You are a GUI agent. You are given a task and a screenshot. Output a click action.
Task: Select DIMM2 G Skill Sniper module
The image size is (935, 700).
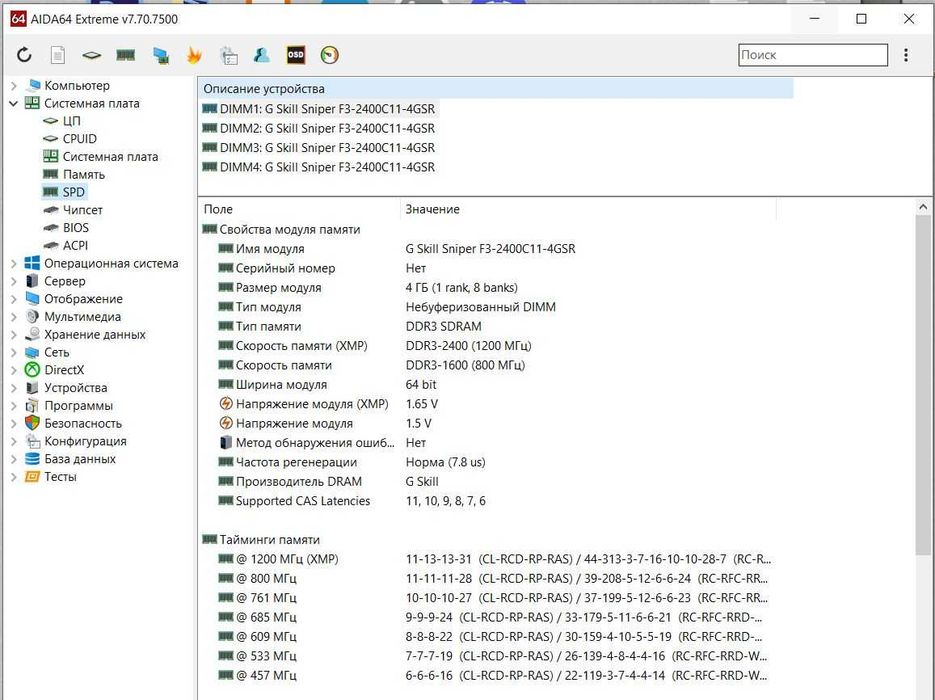319,128
